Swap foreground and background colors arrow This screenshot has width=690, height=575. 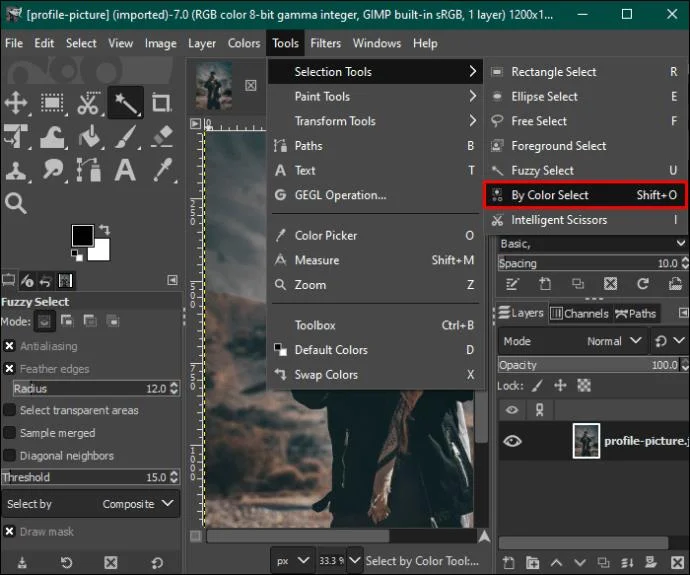click(x=105, y=230)
